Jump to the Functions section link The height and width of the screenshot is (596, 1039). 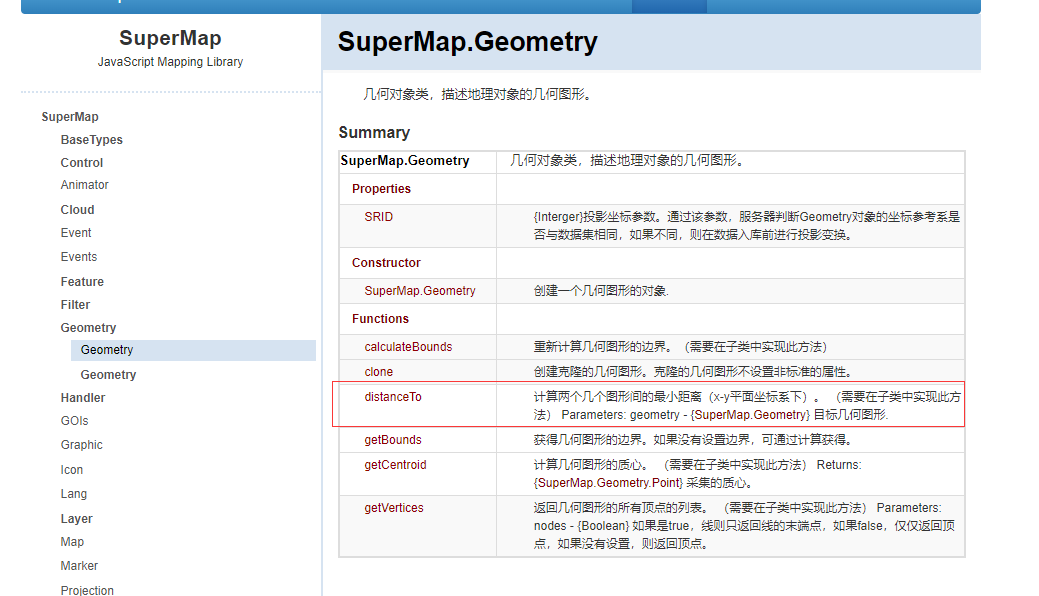(380, 319)
